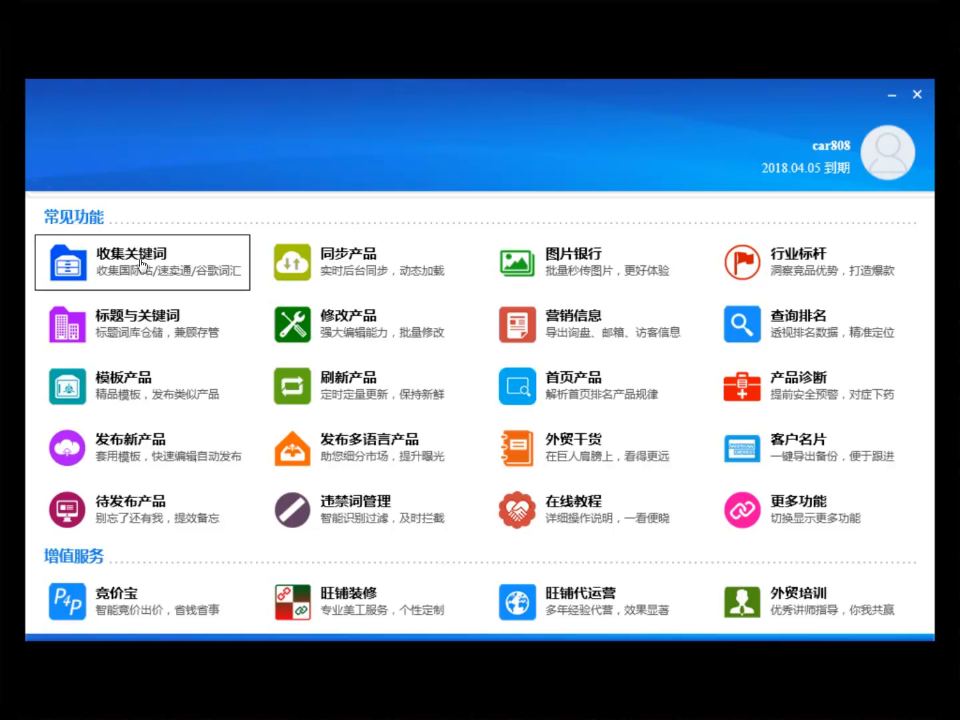
Task: Open the 模板产品 teal template icon
Action: click(67, 386)
